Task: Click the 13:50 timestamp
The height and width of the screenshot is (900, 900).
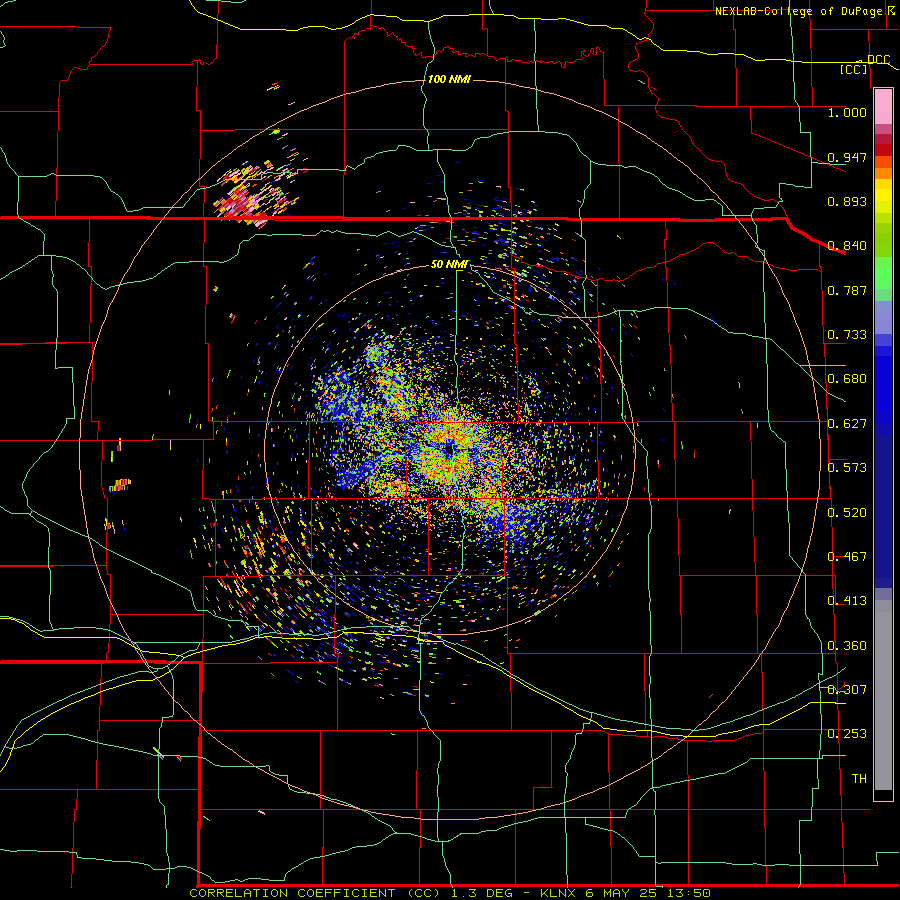Action: [x=691, y=893]
